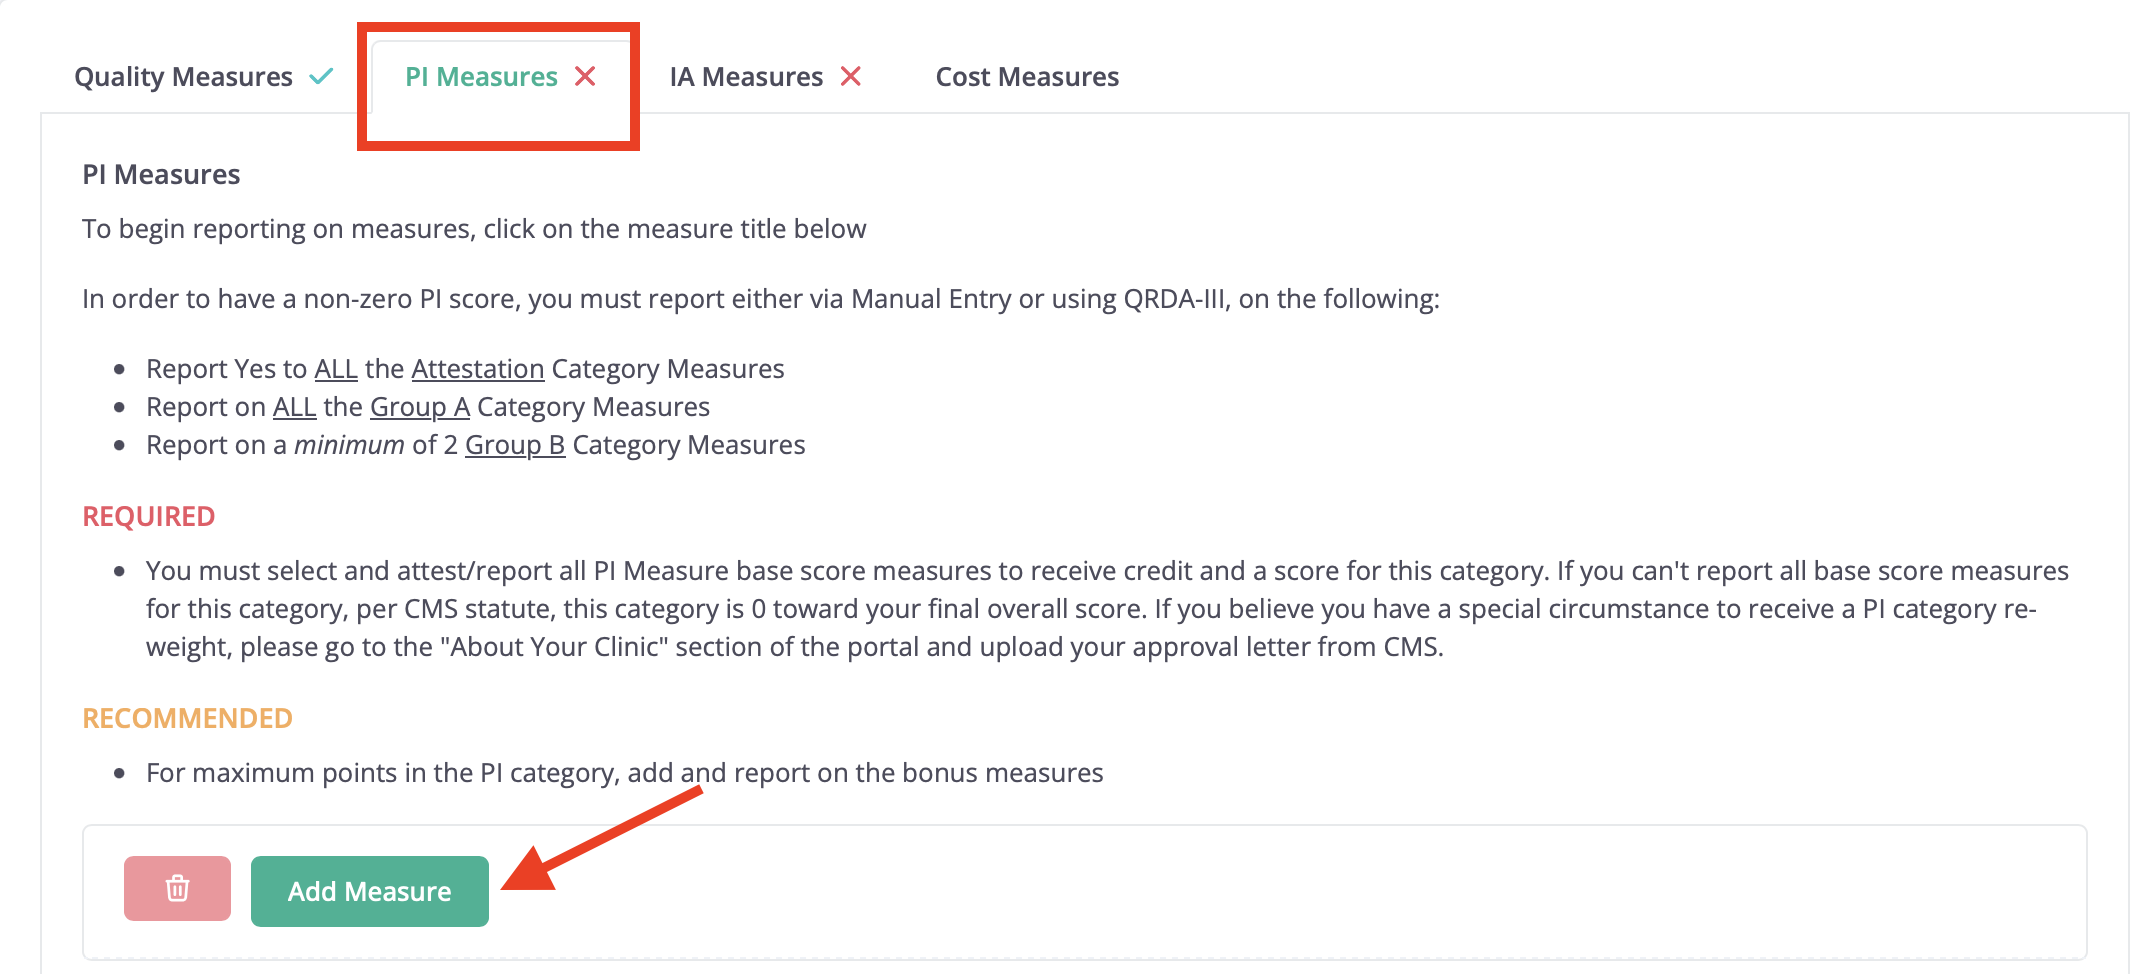Click the italic word minimum
The image size is (2146, 974).
tap(349, 445)
